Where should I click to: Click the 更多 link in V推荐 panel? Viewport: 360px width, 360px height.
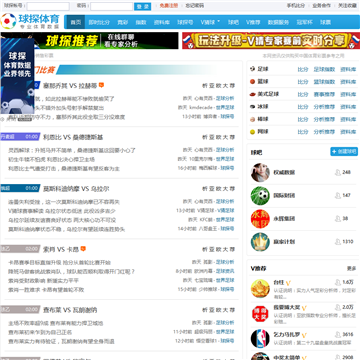(x=351, y=268)
